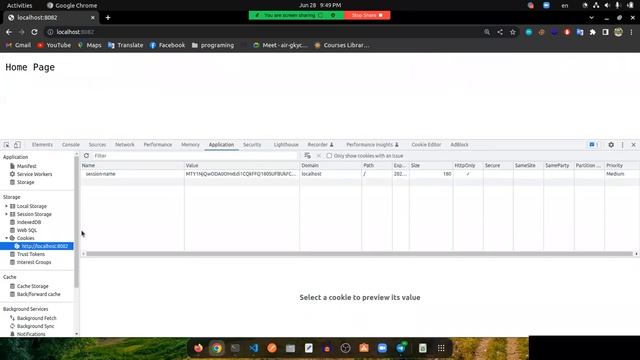Click Stop Share button

coord(367,15)
